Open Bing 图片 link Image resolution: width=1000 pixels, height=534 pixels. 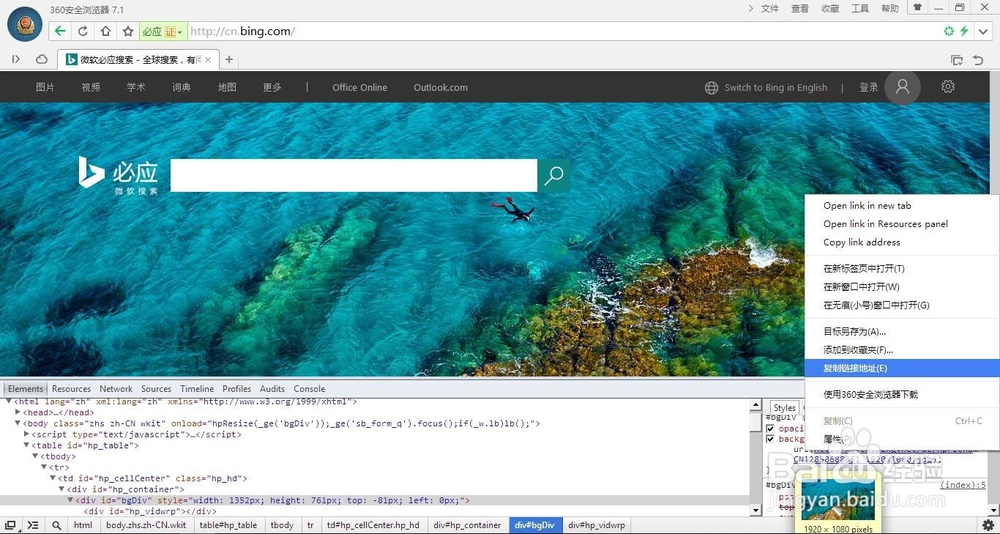pyautogui.click(x=45, y=87)
